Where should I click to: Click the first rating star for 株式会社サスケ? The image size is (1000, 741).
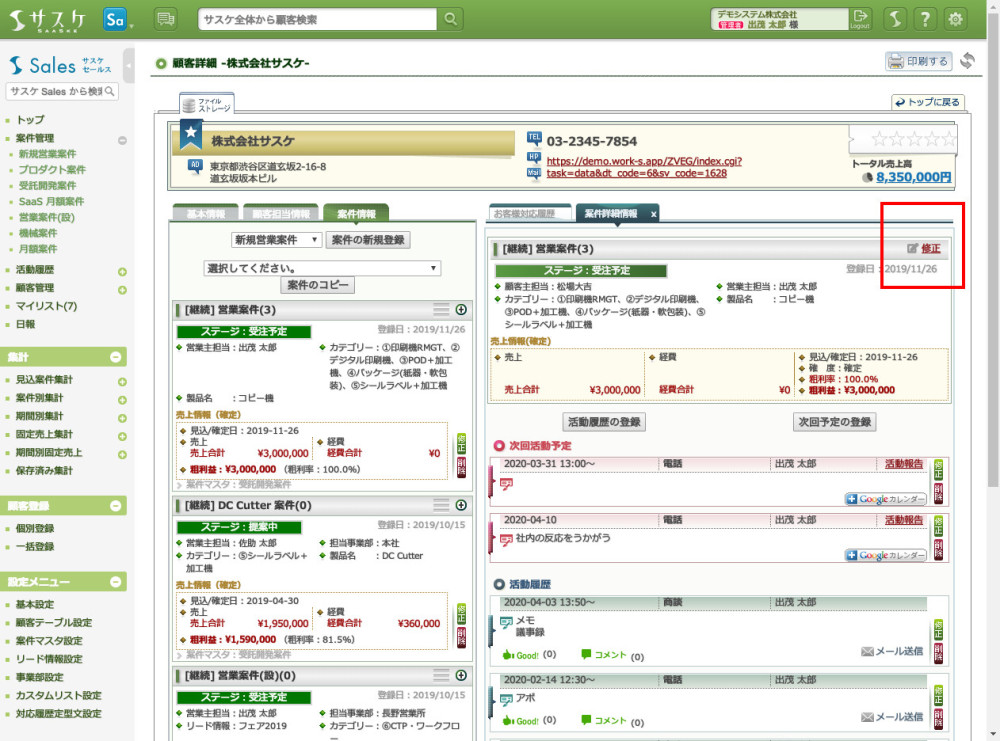[879, 139]
